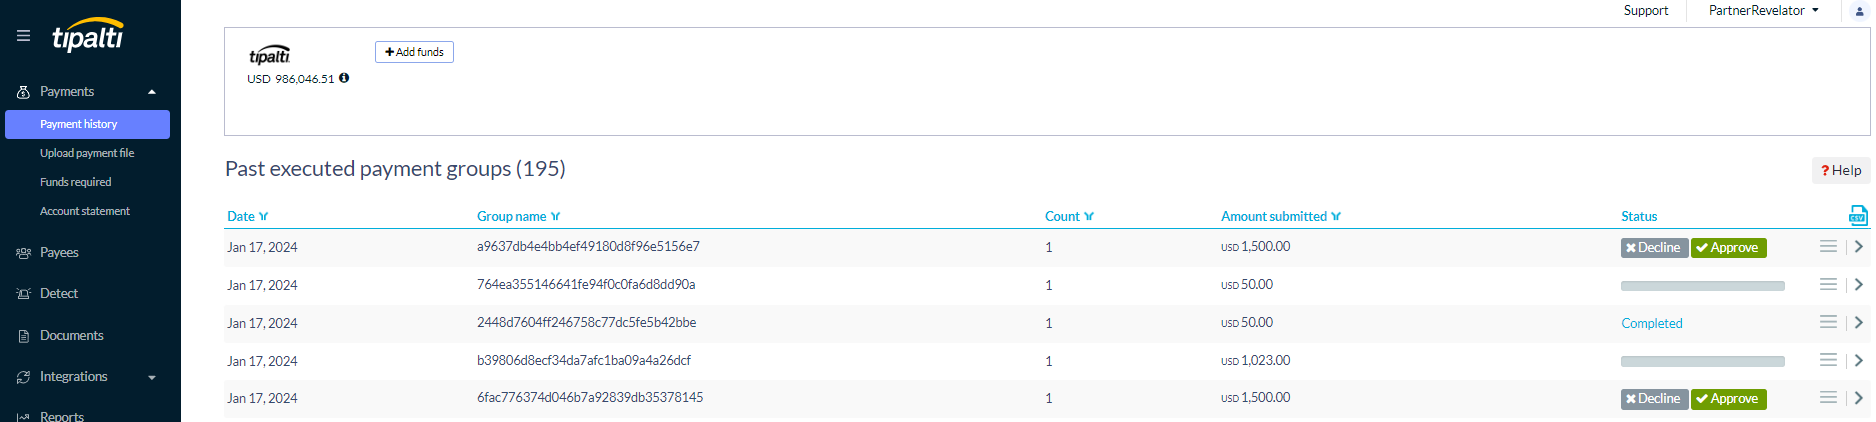Collapse the Payments sidebar section
Viewport: 1876px width, 422px height.
[152, 92]
